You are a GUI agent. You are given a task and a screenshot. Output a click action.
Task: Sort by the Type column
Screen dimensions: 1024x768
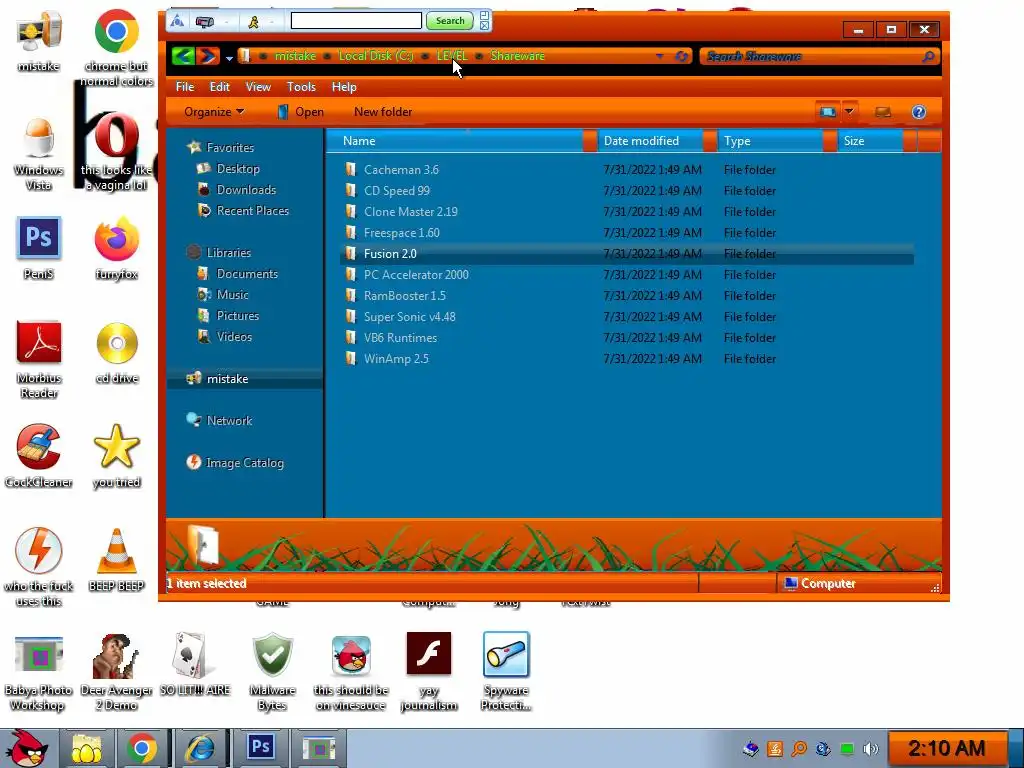coord(776,141)
